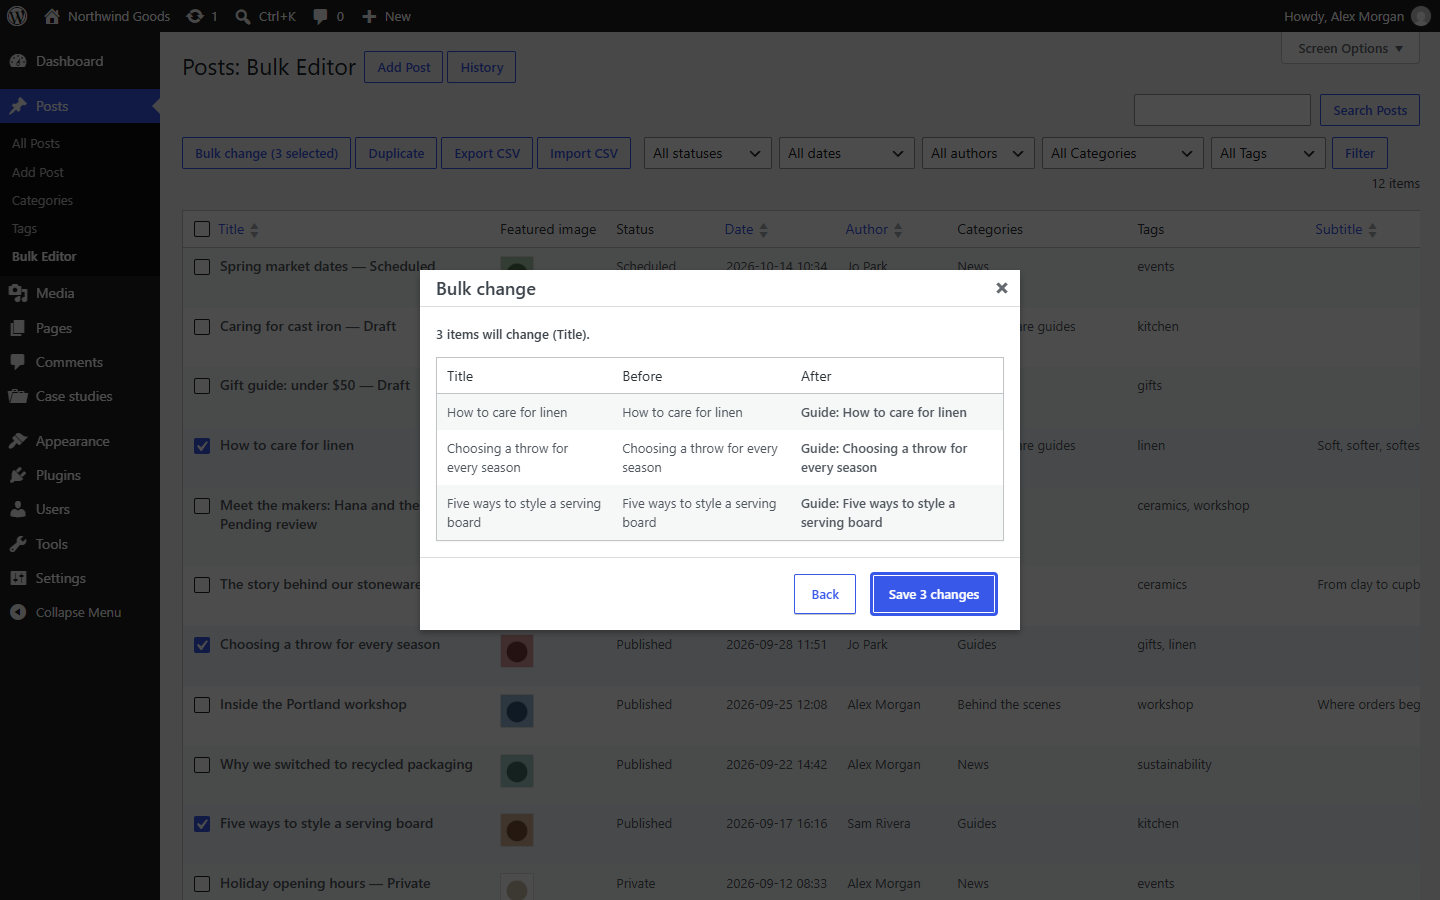Open the Plugins plug icon

coord(18,475)
